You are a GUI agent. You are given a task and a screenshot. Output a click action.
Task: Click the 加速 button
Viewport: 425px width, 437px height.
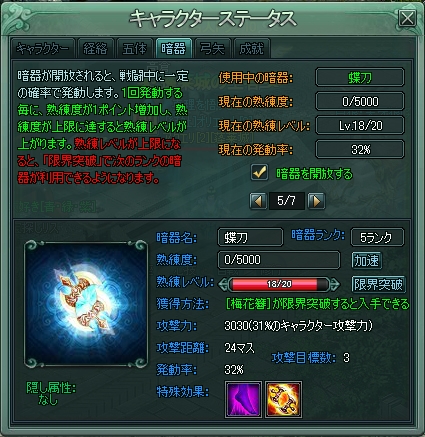coord(367,260)
